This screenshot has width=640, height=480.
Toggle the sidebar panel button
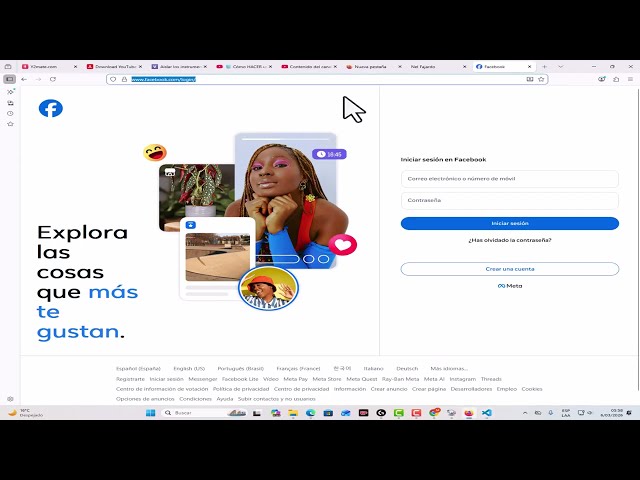coord(10,79)
